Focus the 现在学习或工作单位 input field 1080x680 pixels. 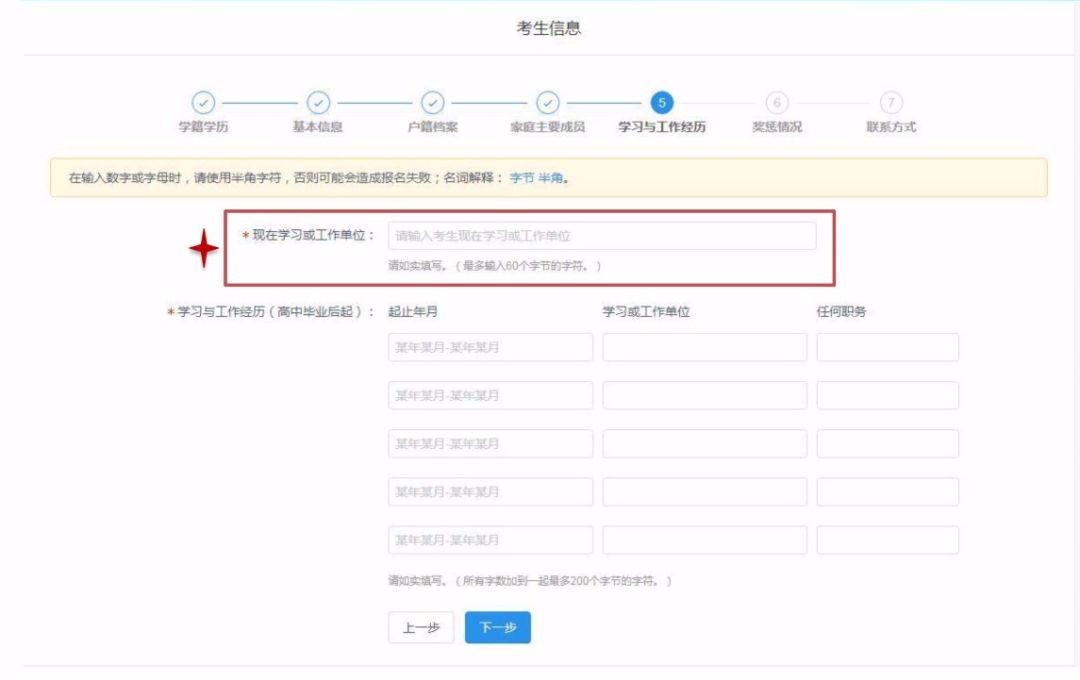tap(601, 236)
